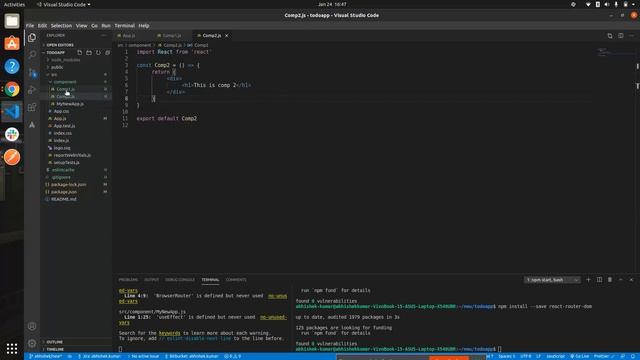Click the LF line ending in status bar
Image resolution: width=640 pixels, height=360 pixels.
538,356
